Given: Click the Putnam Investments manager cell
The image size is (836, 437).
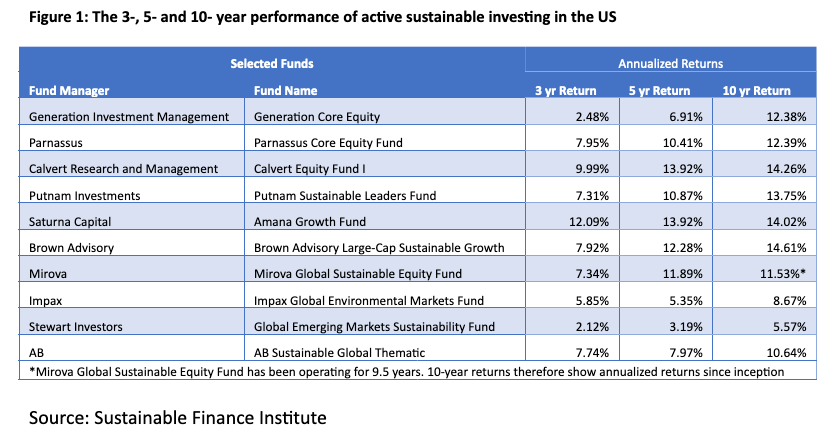Looking at the screenshot, I should (86, 195).
